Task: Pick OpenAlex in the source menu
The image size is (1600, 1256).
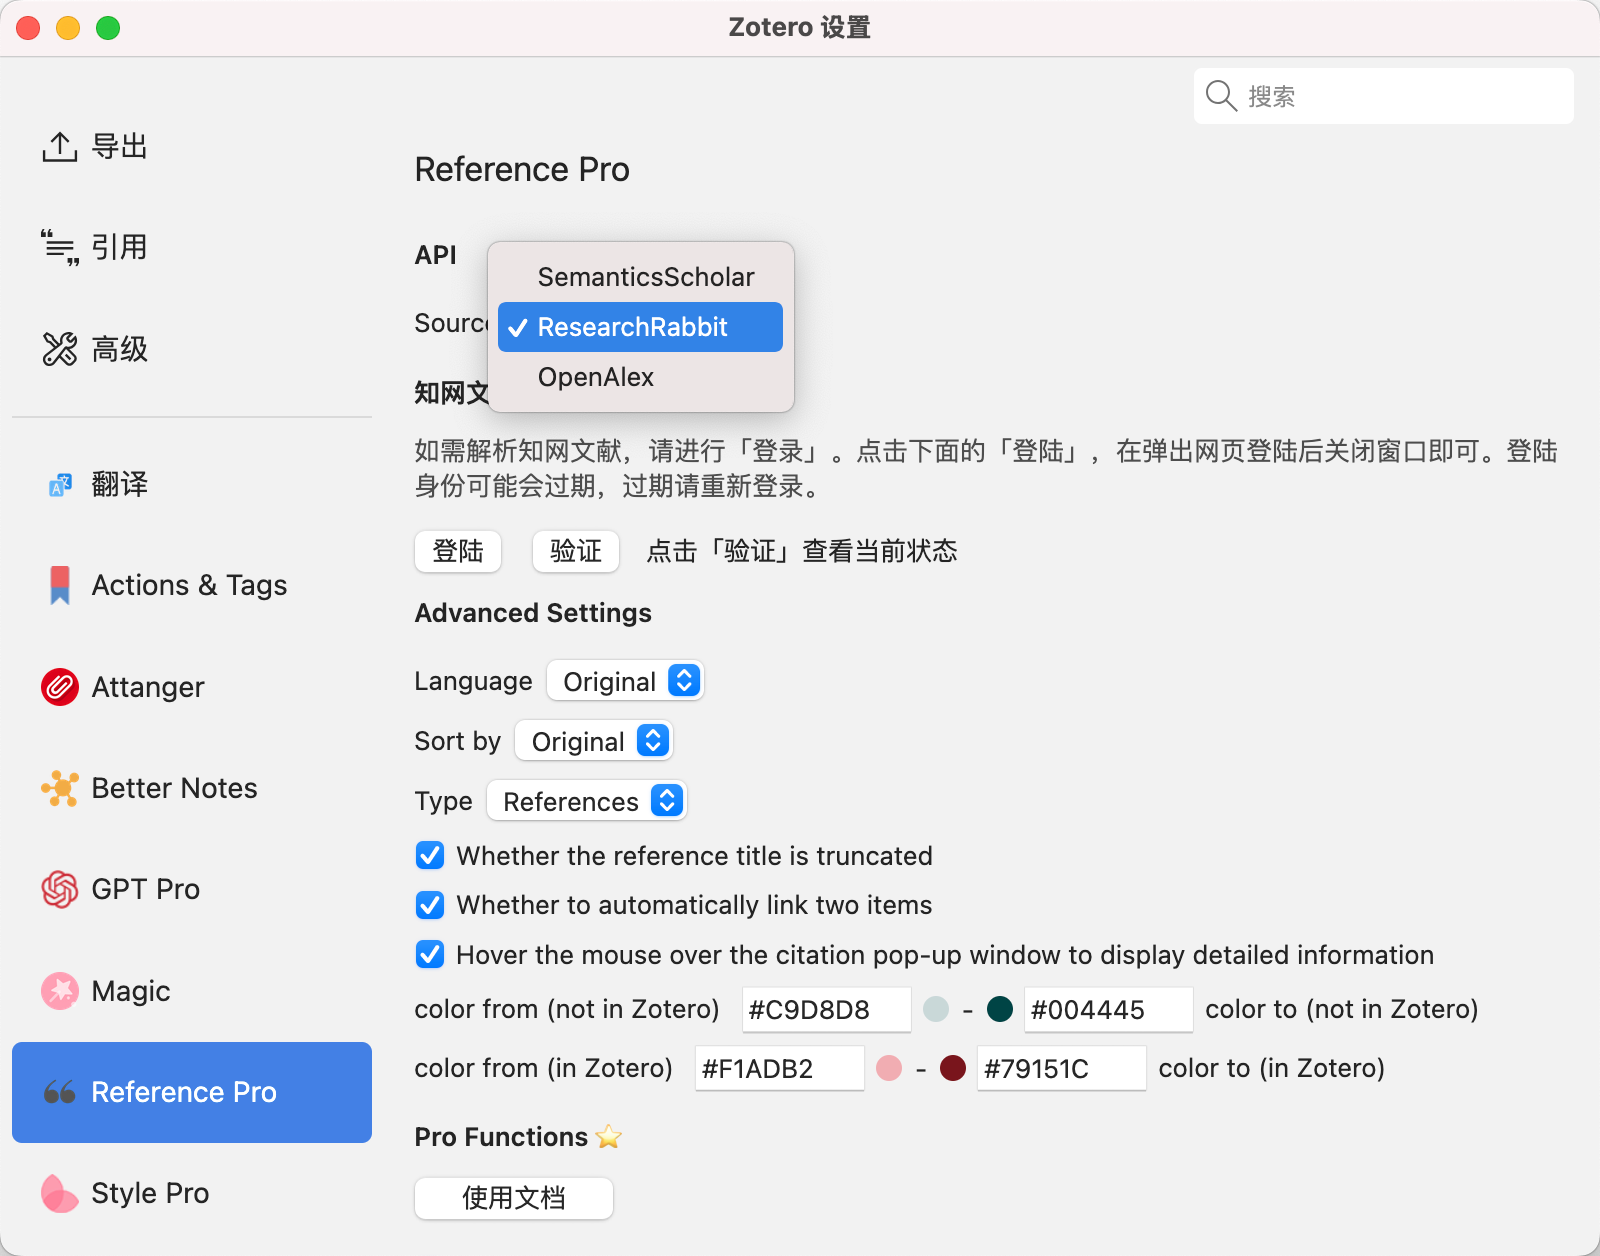Action: click(x=640, y=377)
